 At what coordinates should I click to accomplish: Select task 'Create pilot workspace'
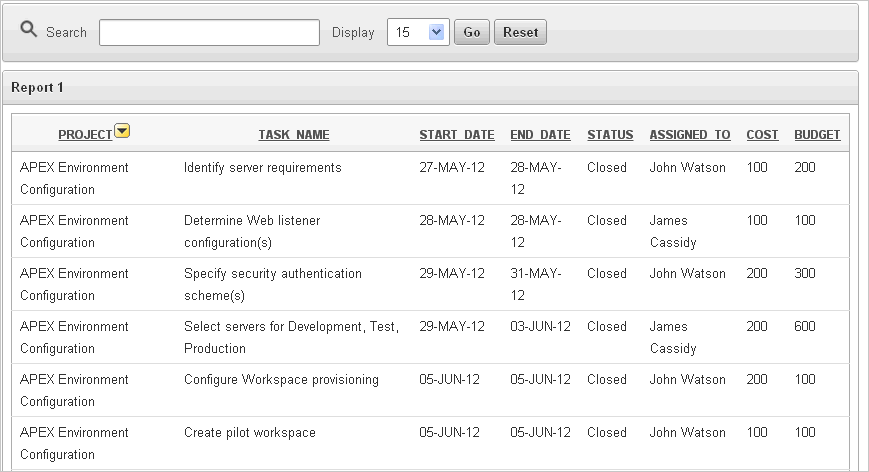pyautogui.click(x=250, y=433)
